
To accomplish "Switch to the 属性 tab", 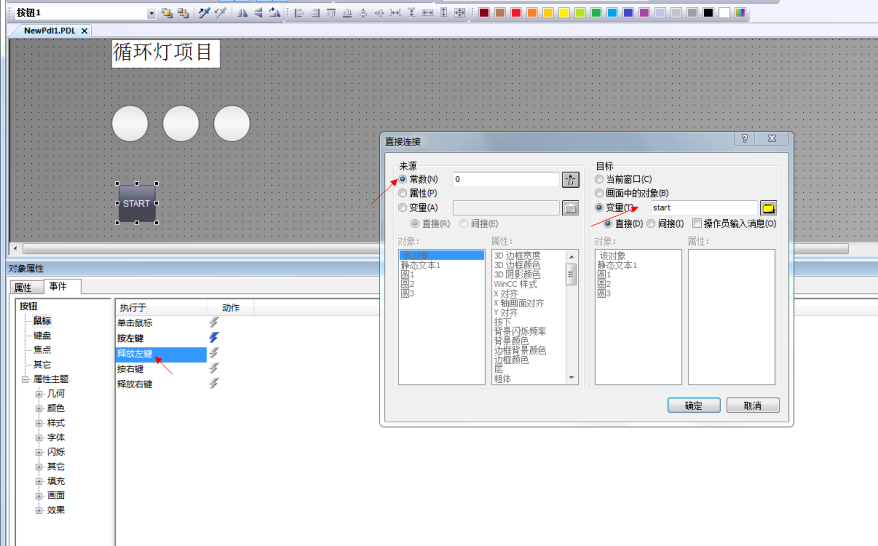I will point(22,287).
